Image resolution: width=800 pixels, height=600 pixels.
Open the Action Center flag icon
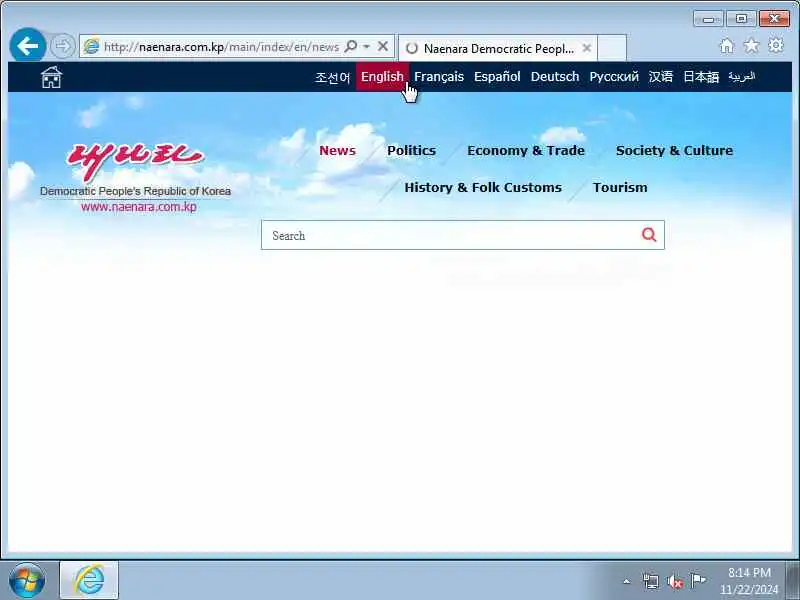(698, 581)
